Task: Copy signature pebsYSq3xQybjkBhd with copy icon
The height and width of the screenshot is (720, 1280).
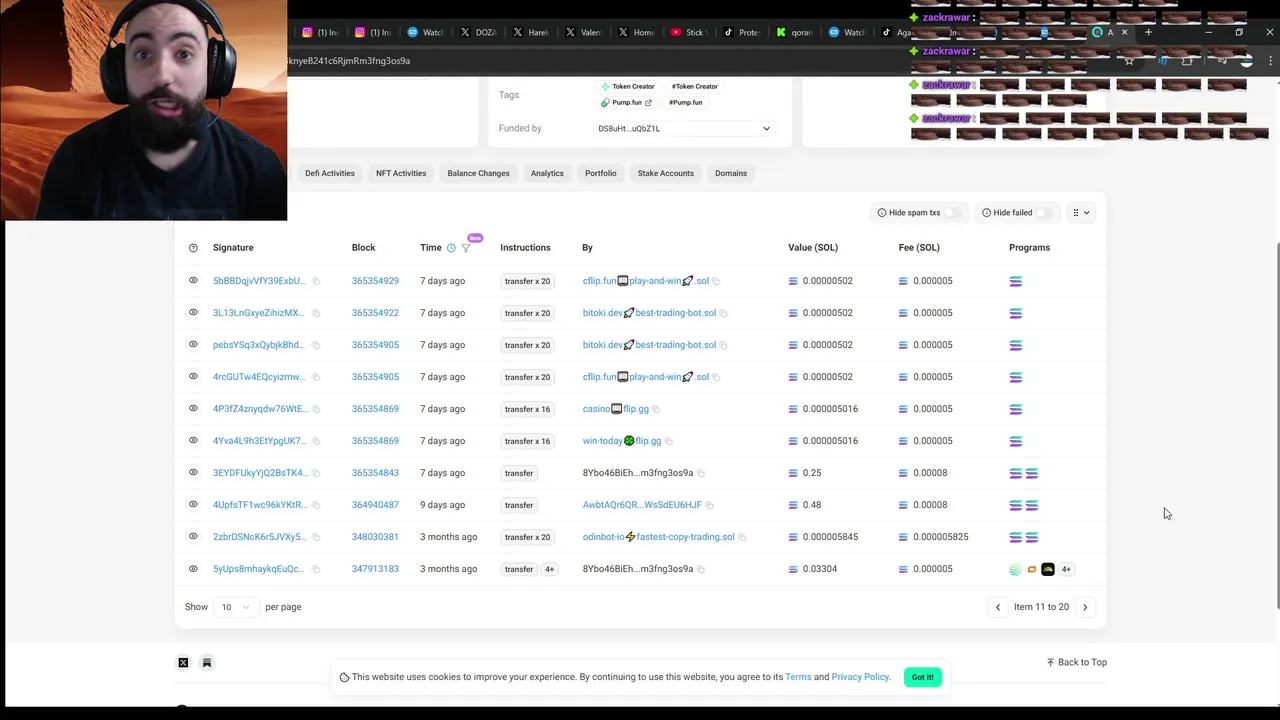Action: click(x=316, y=345)
